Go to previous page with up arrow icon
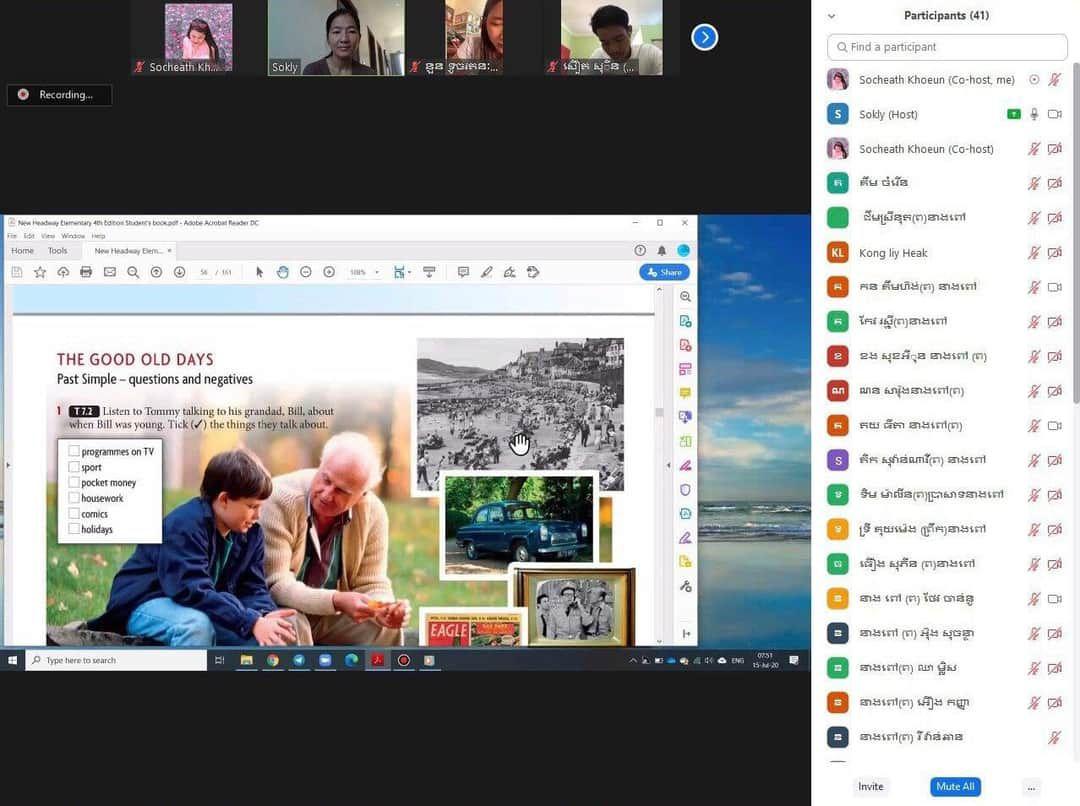The width and height of the screenshot is (1080, 806). coord(156,272)
